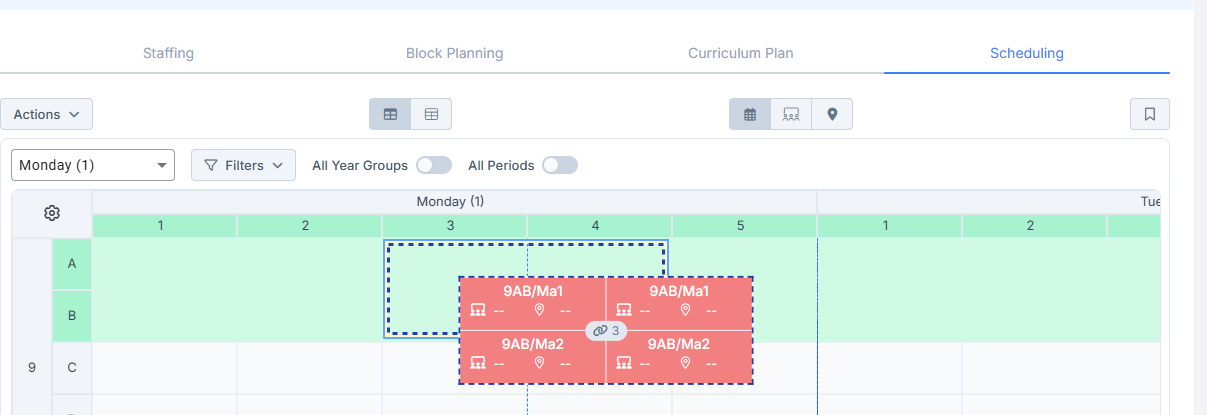Expand the Actions dropdown

click(x=46, y=114)
